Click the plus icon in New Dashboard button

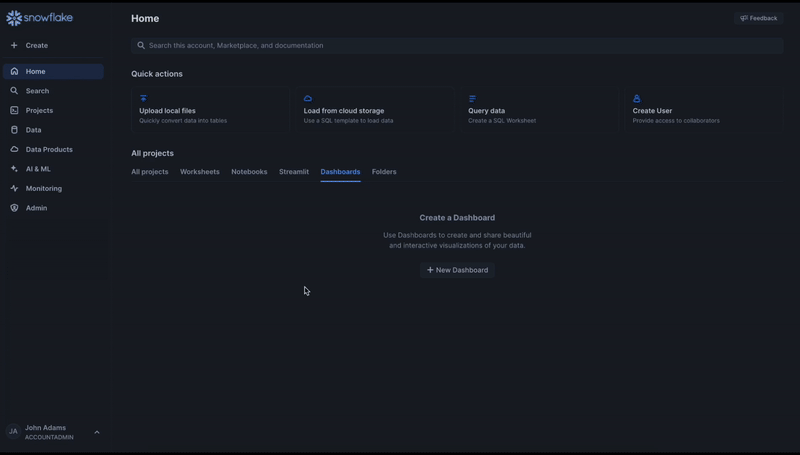click(430, 270)
